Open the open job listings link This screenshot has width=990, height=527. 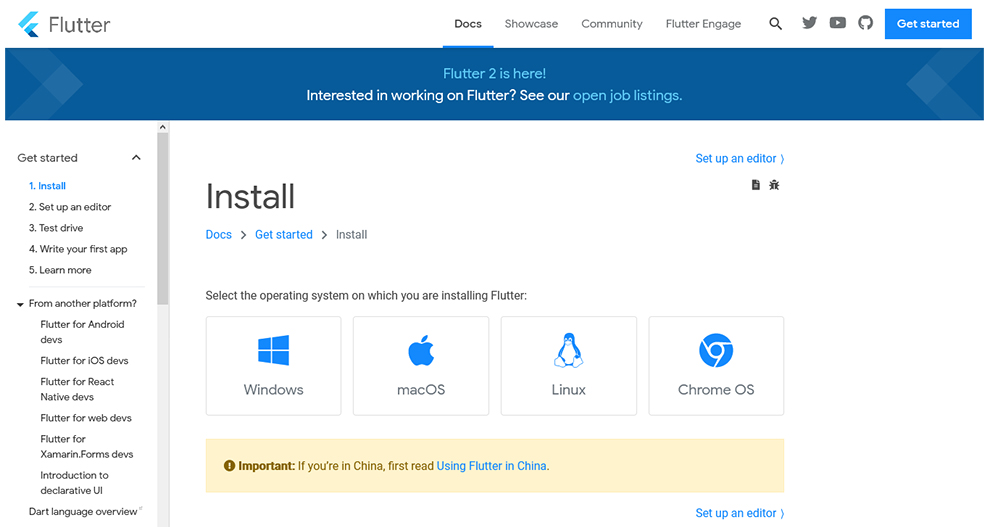pyautogui.click(x=628, y=95)
